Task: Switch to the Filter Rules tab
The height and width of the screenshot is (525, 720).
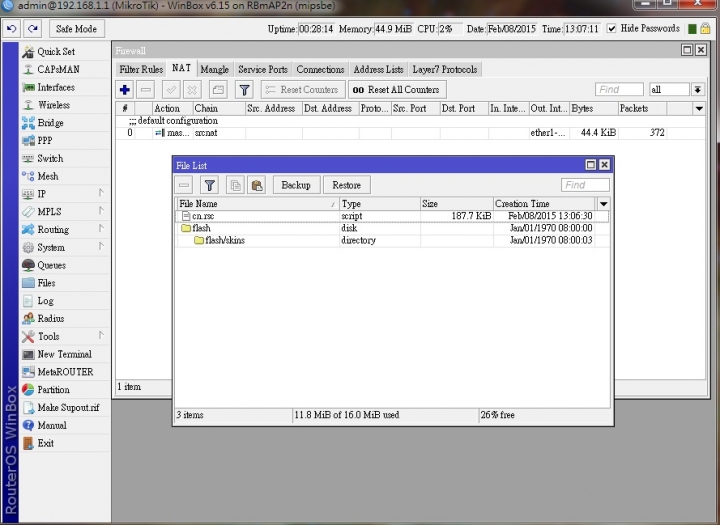Action: point(141,69)
